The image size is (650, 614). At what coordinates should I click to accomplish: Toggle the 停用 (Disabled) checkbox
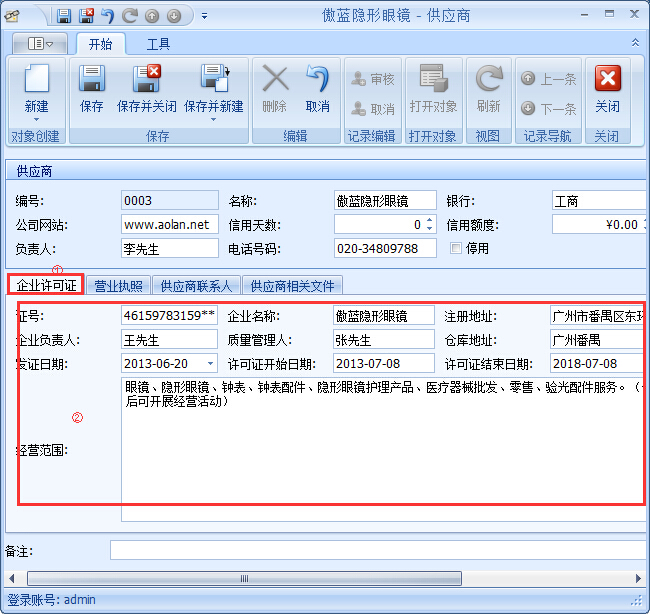pyautogui.click(x=456, y=248)
